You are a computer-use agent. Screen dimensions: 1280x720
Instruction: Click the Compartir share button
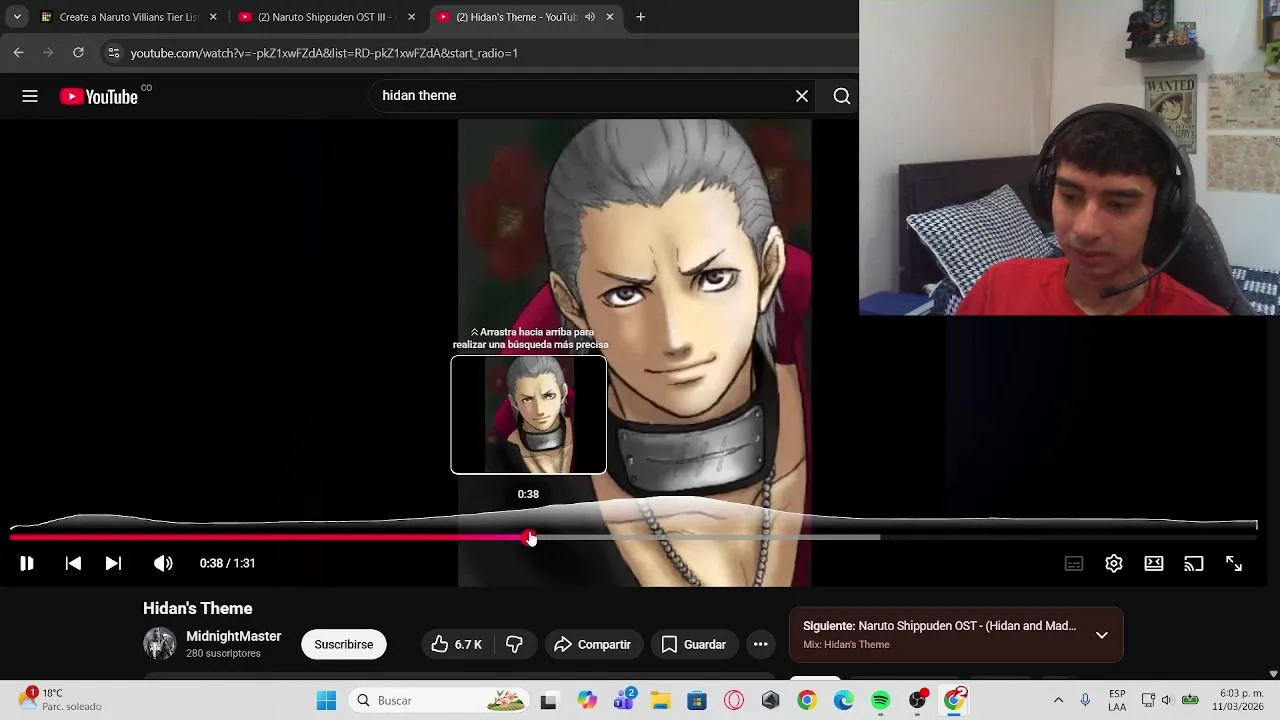point(592,645)
